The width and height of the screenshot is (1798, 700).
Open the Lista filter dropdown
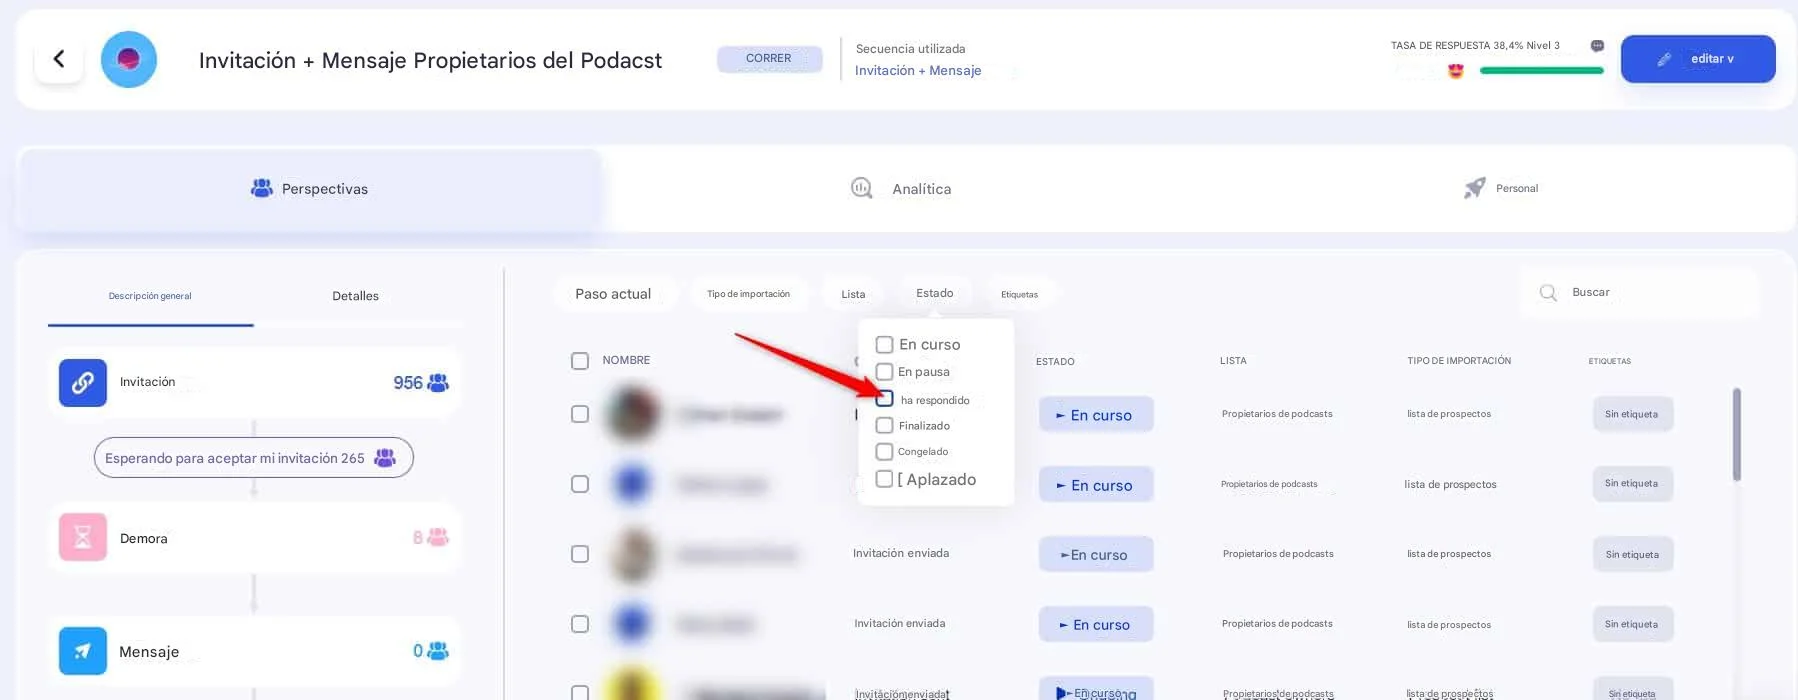(853, 294)
